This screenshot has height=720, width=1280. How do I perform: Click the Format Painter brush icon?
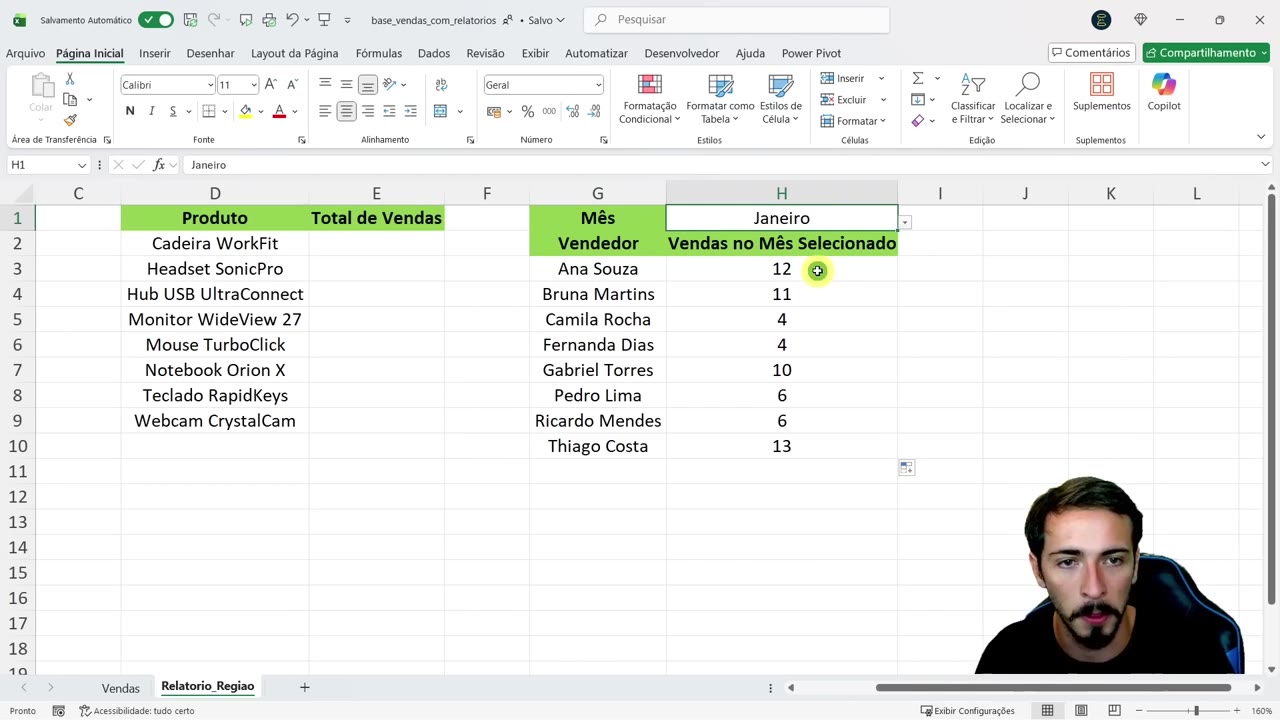tap(70, 120)
